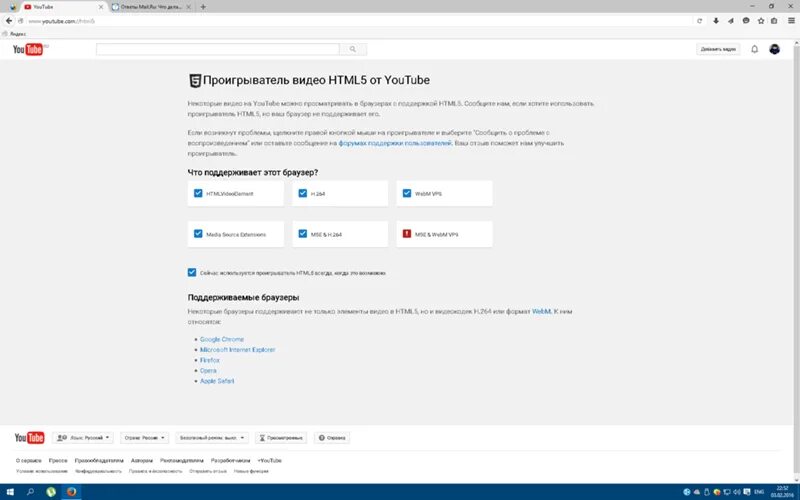Open the Отправить отзыв footer link
This screenshot has height=500, width=800.
208,471
